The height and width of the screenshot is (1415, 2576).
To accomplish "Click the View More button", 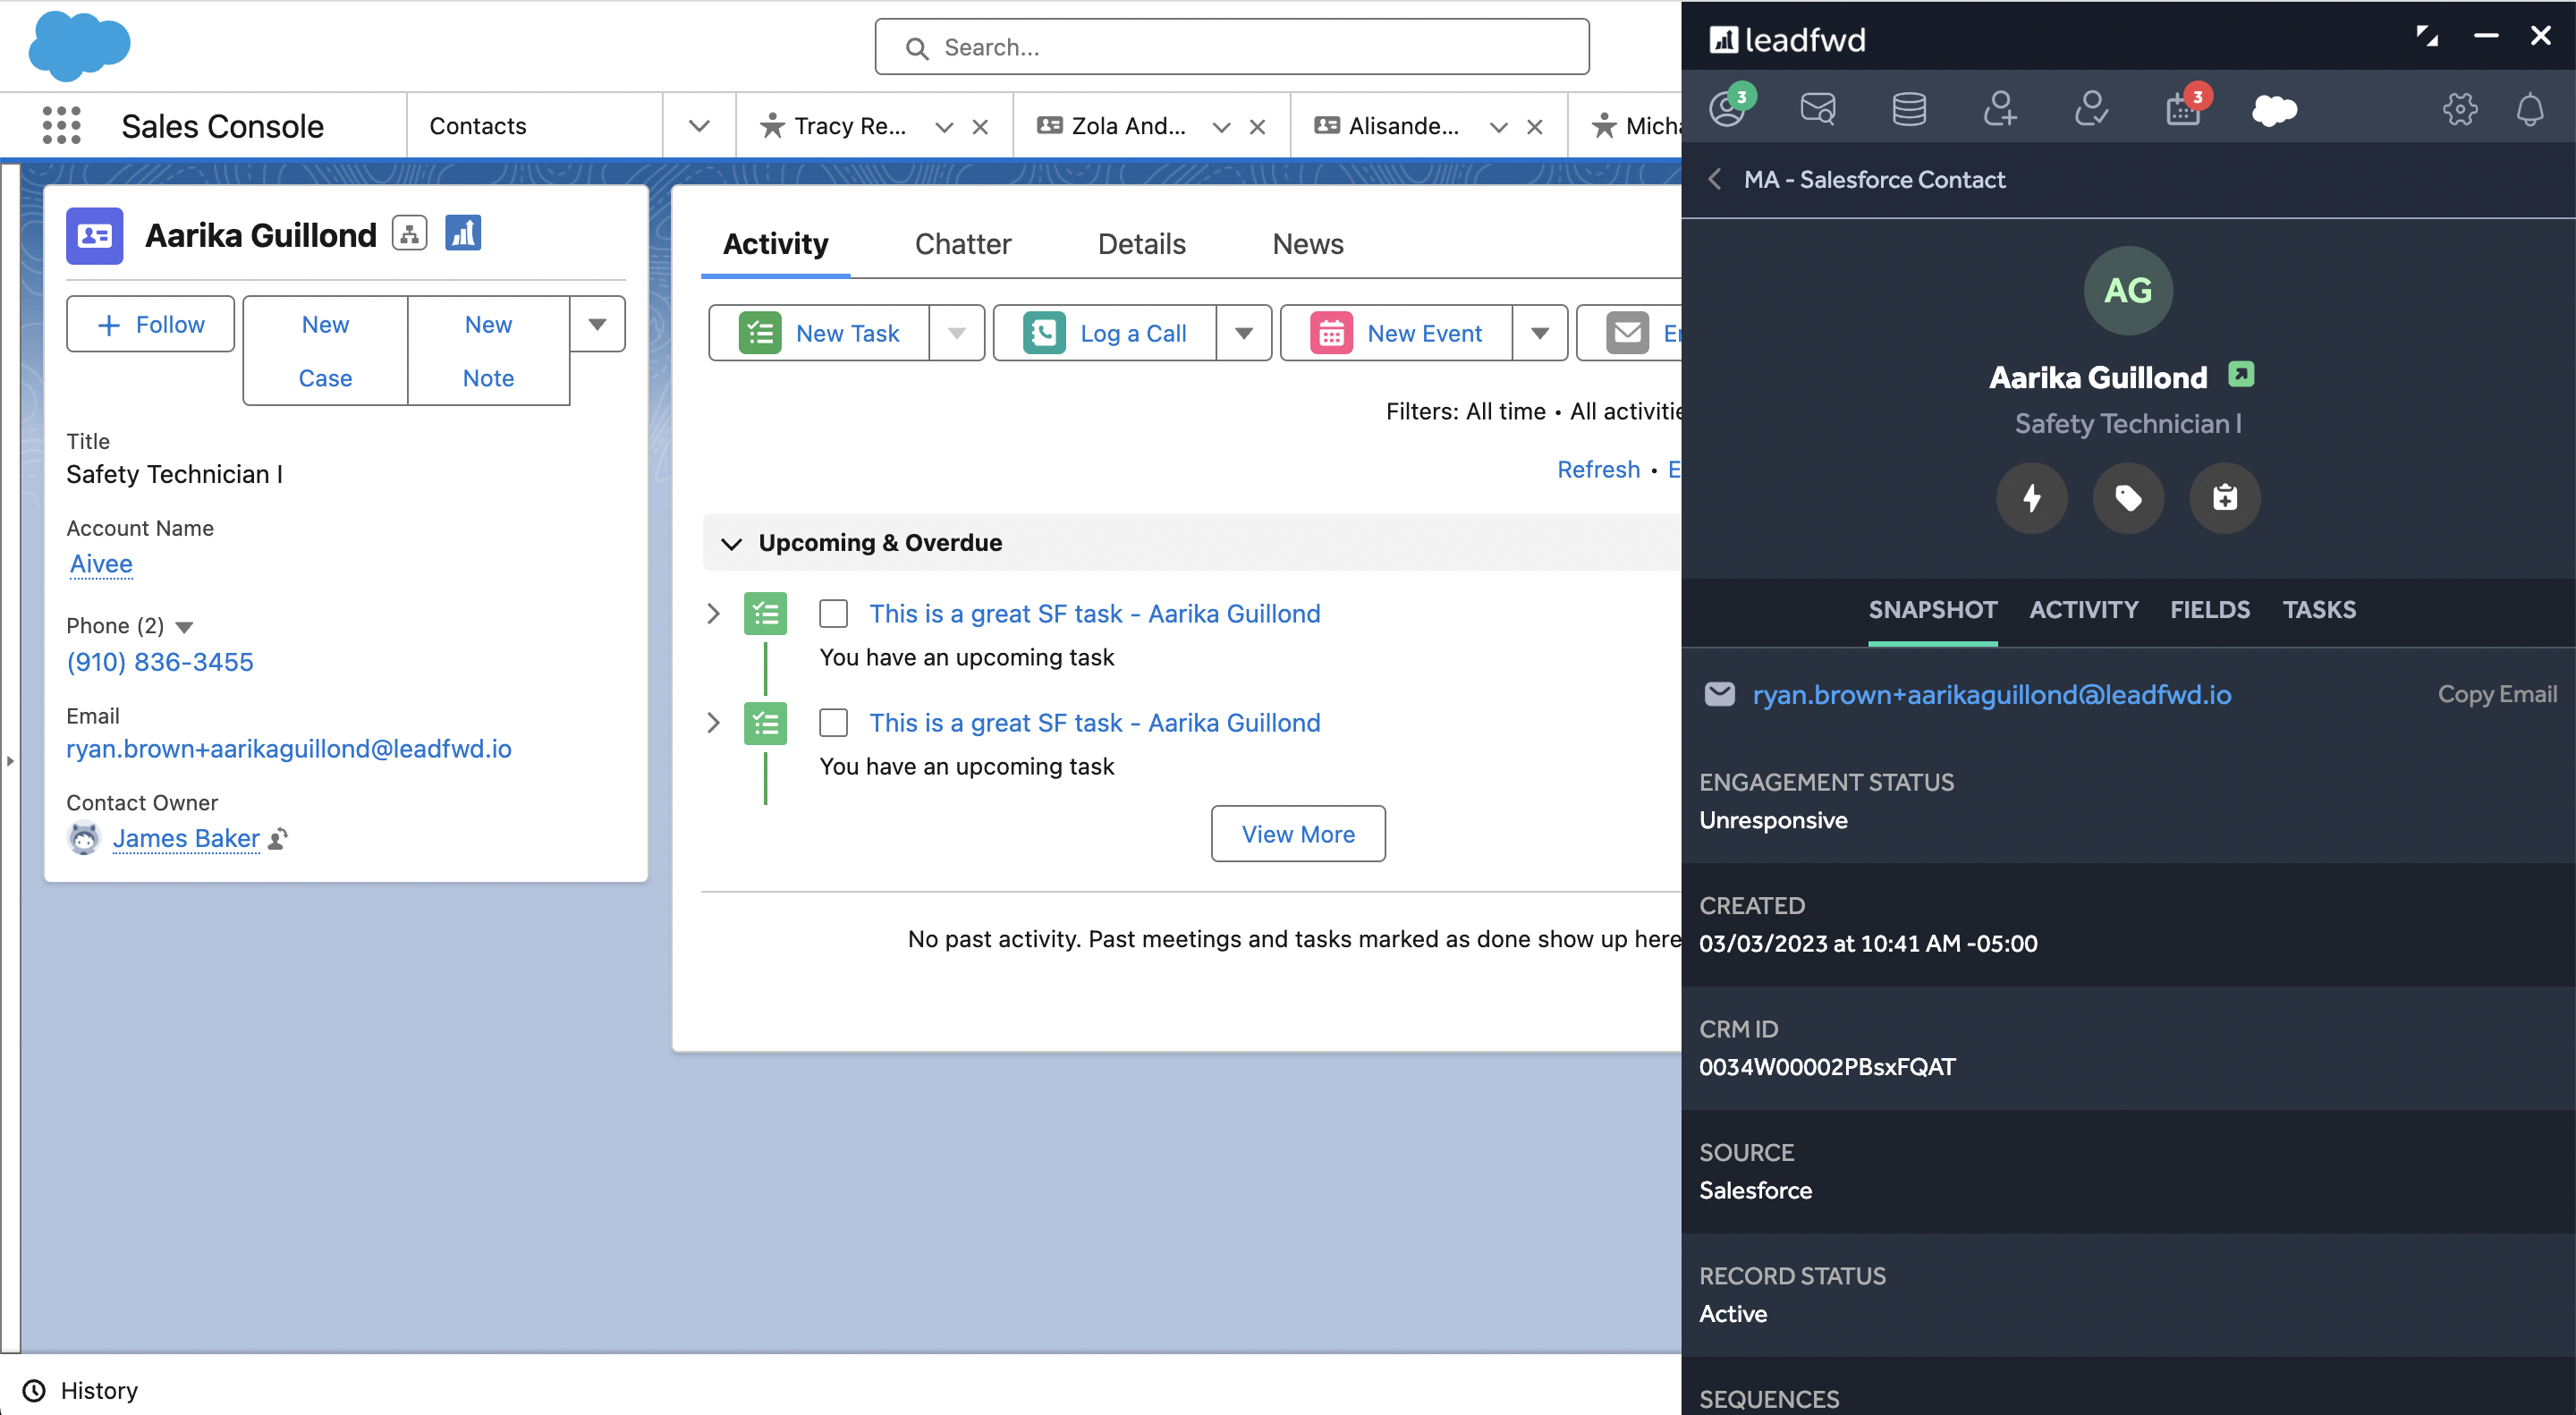I will click(1298, 834).
